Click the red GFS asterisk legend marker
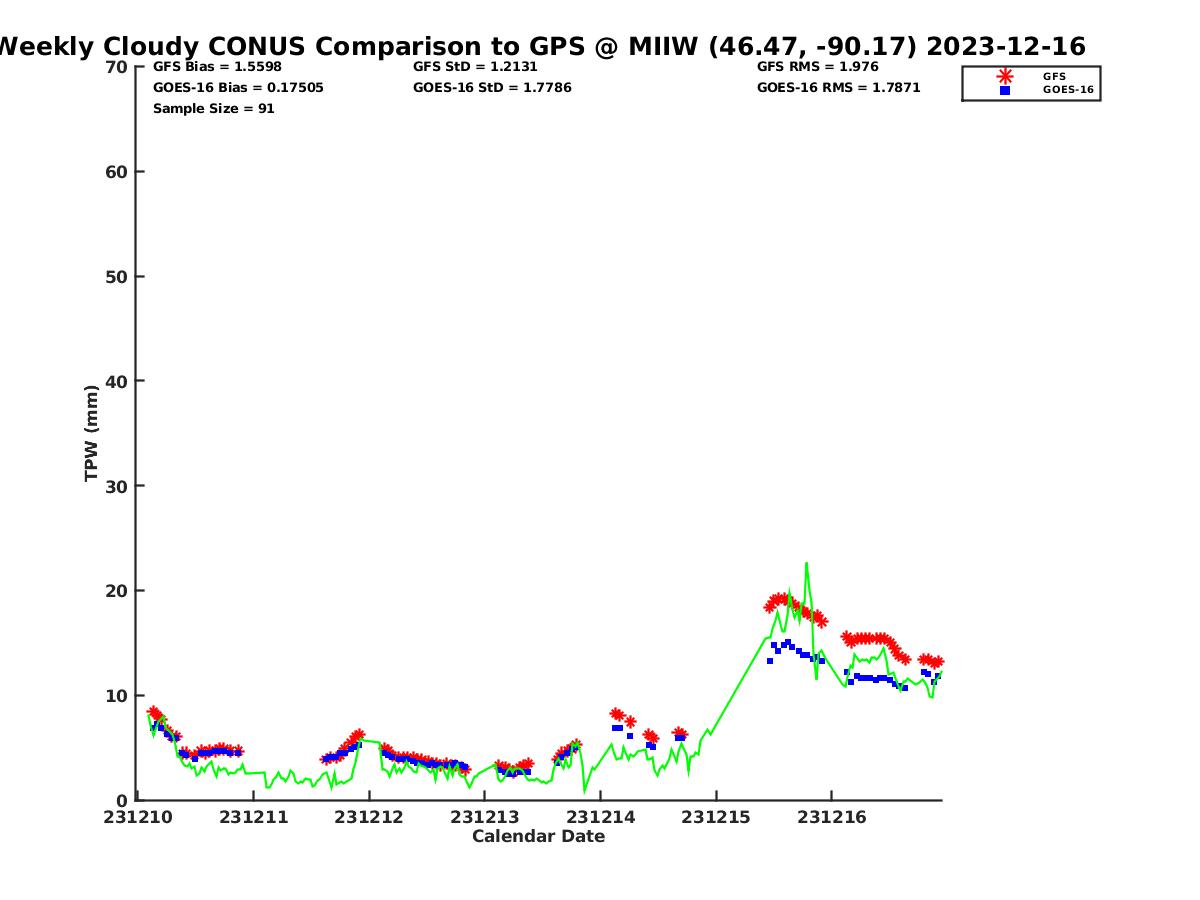1200x900 pixels. 1004,76
